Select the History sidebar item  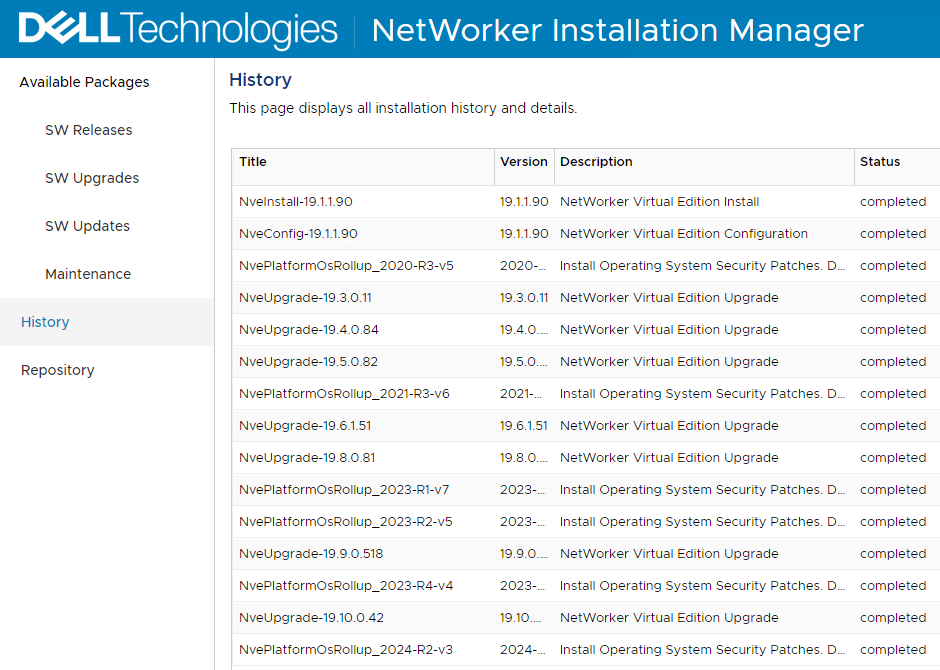45,322
